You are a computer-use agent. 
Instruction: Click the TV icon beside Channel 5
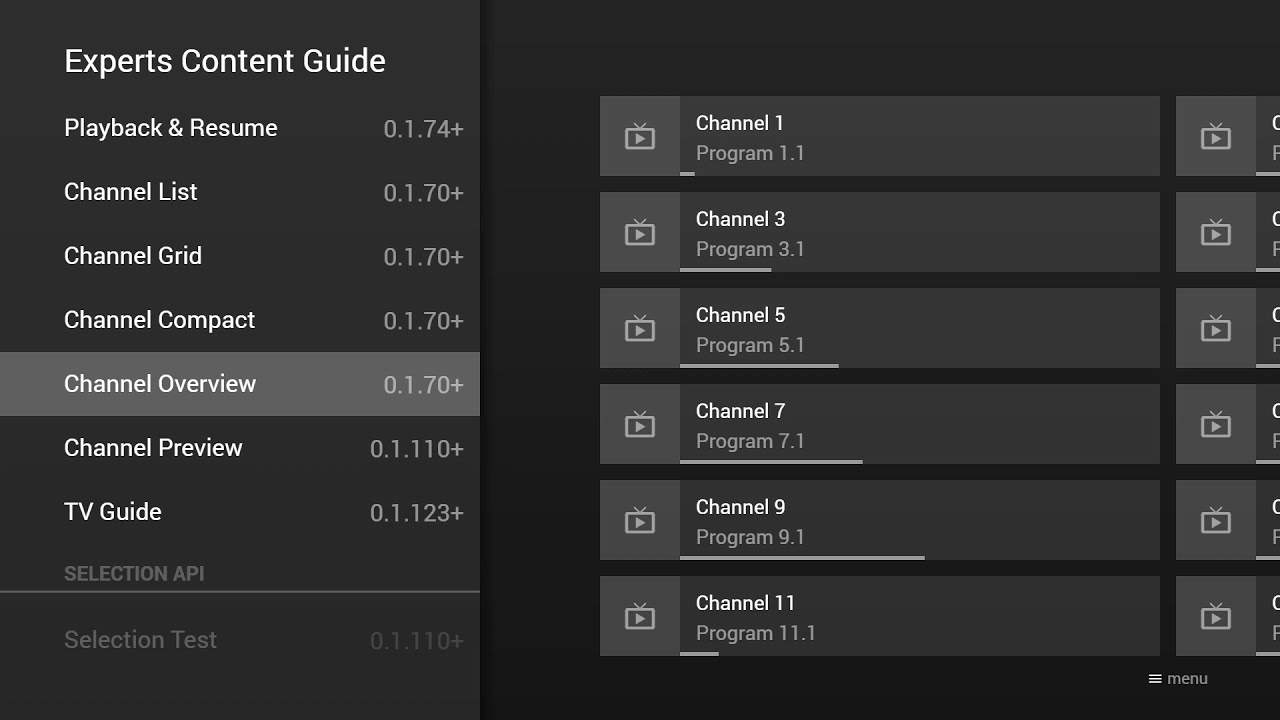click(640, 328)
